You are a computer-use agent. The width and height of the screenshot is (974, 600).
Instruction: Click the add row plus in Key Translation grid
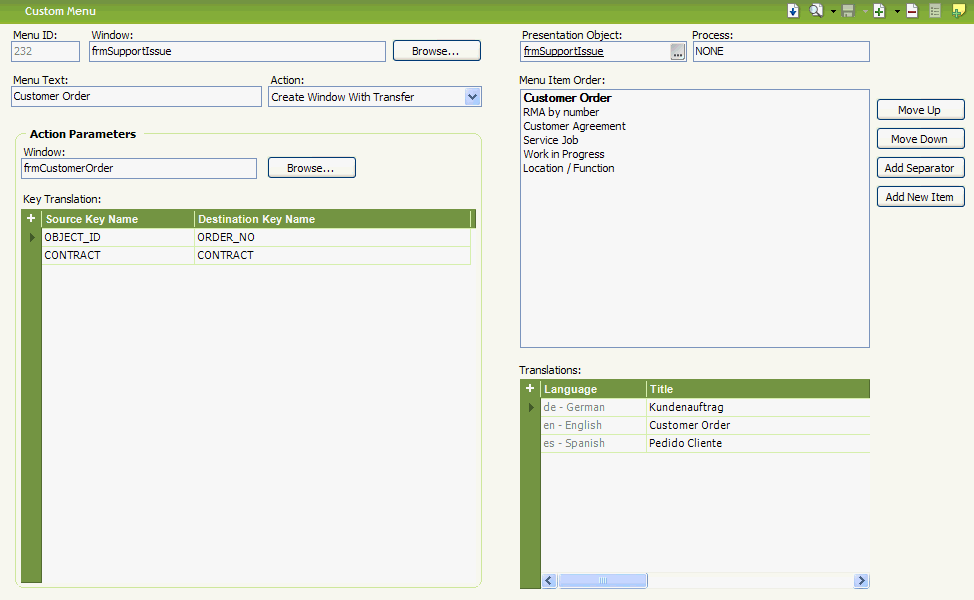(x=30, y=218)
